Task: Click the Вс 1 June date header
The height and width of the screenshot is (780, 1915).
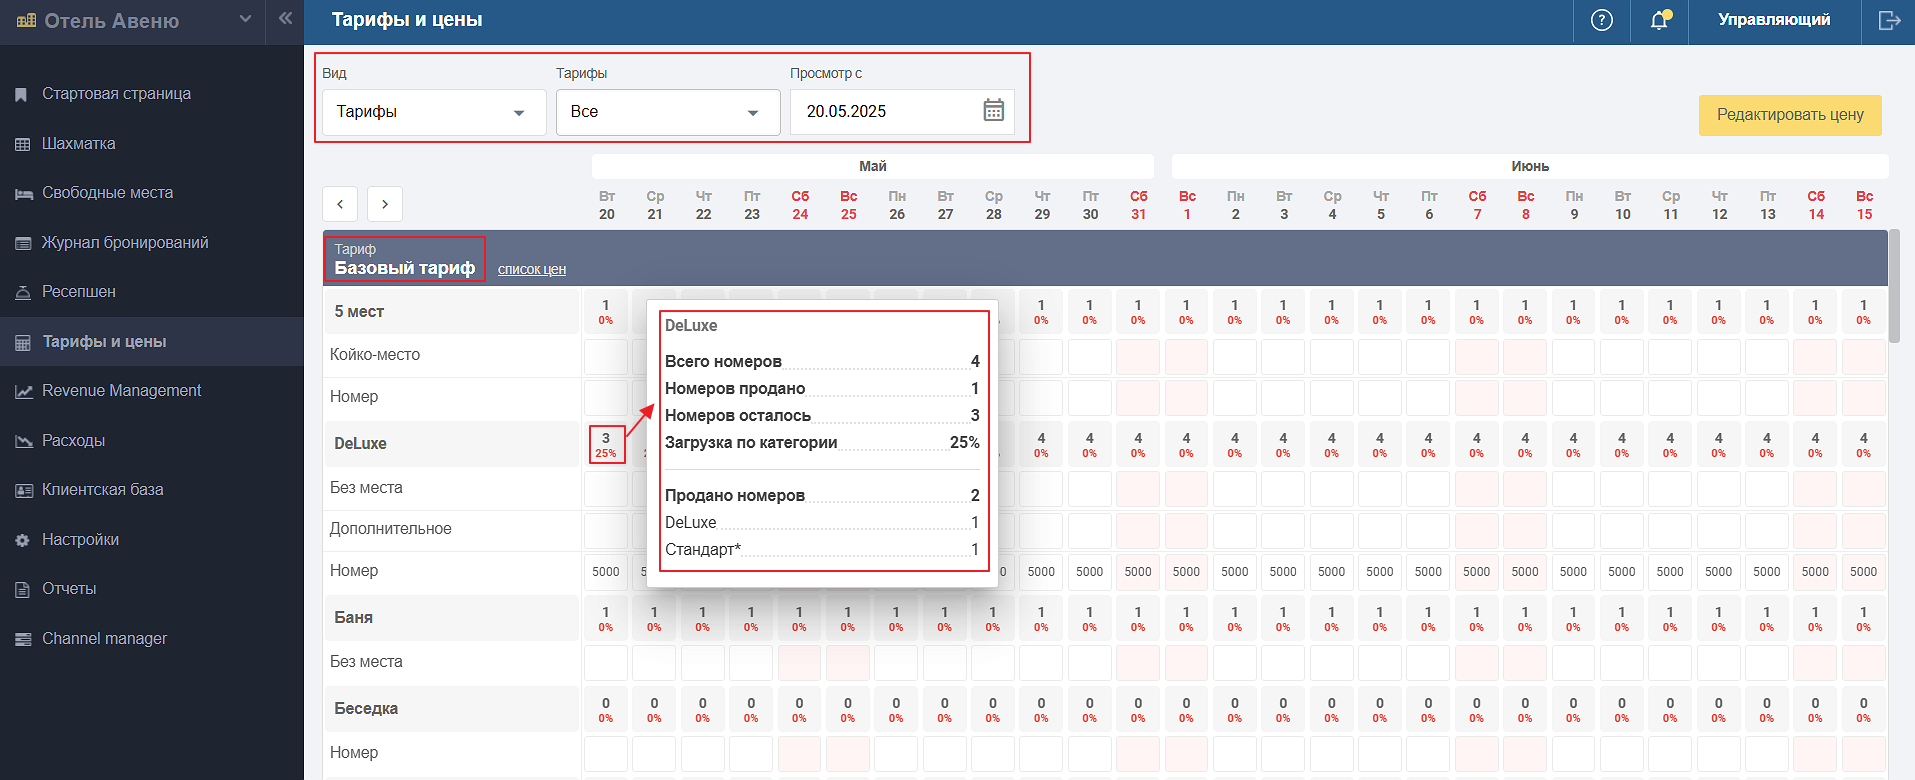Action: pyautogui.click(x=1187, y=205)
